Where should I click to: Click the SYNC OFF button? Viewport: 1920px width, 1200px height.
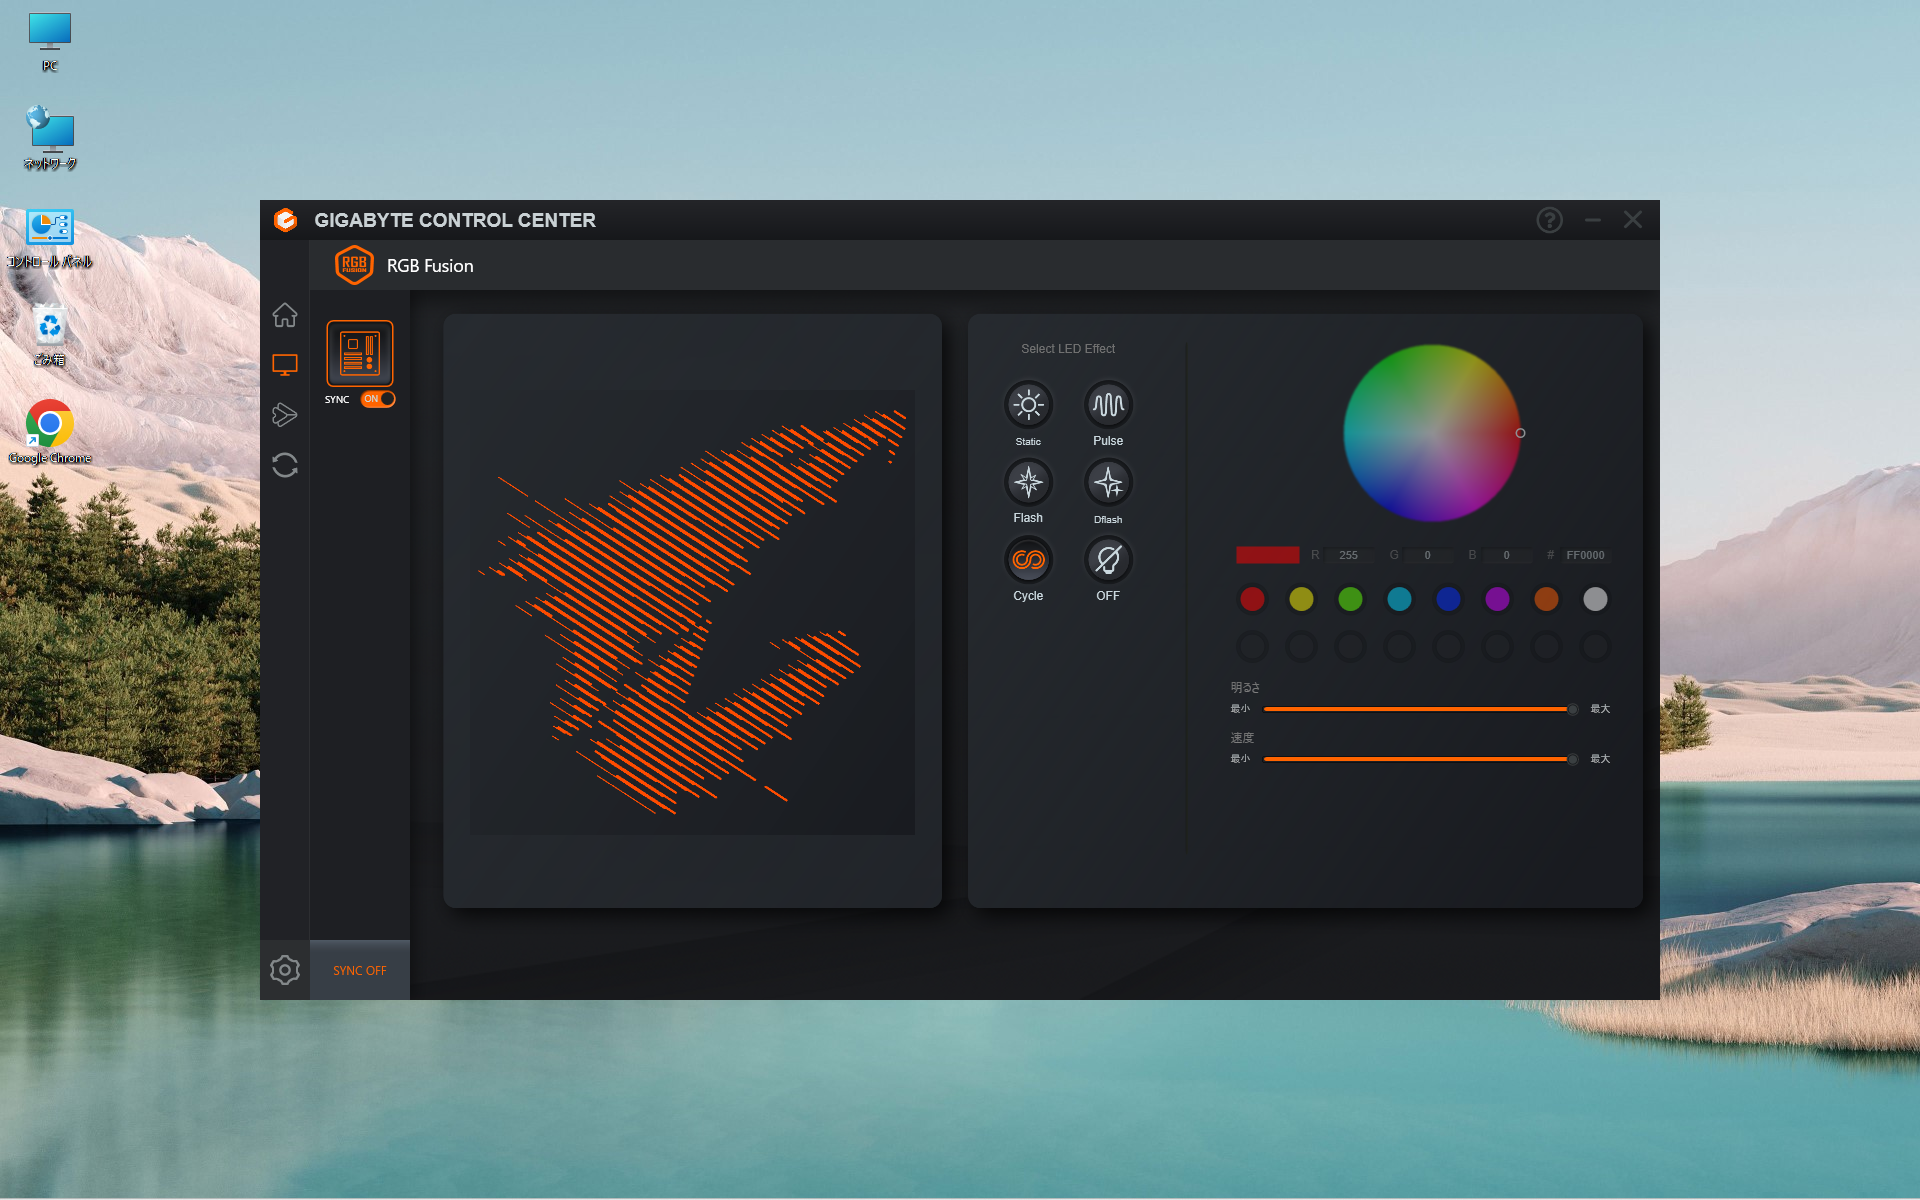point(359,970)
